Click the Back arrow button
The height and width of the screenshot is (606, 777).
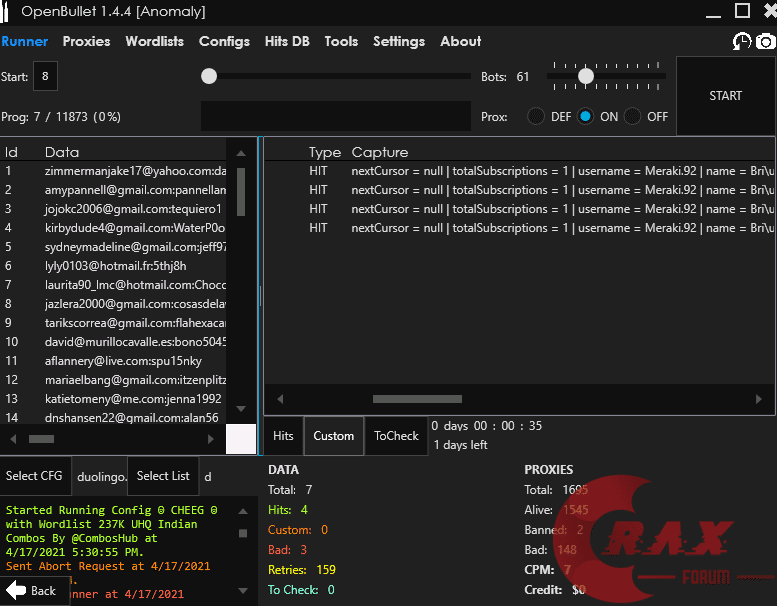point(31,590)
